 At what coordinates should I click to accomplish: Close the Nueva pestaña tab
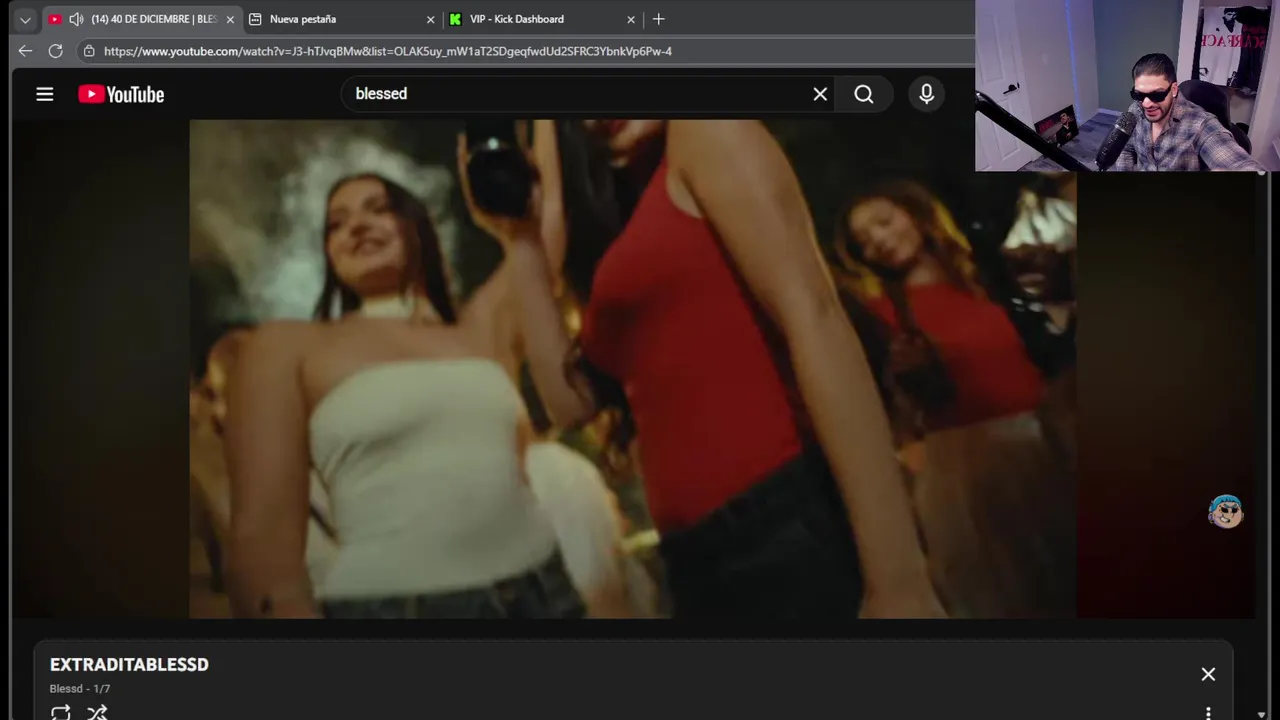tap(431, 19)
